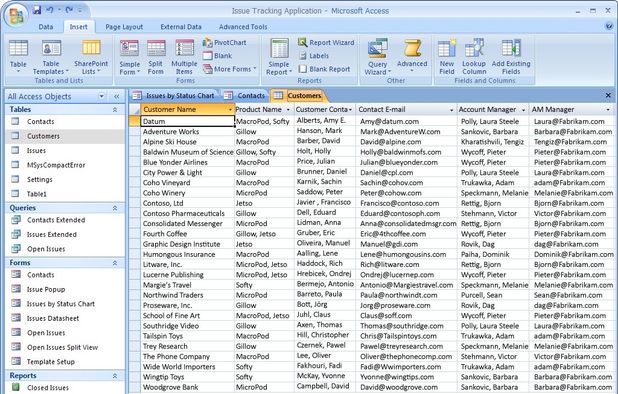Open Access Help question mark icon
The width and height of the screenshot is (618, 394).
point(609,26)
